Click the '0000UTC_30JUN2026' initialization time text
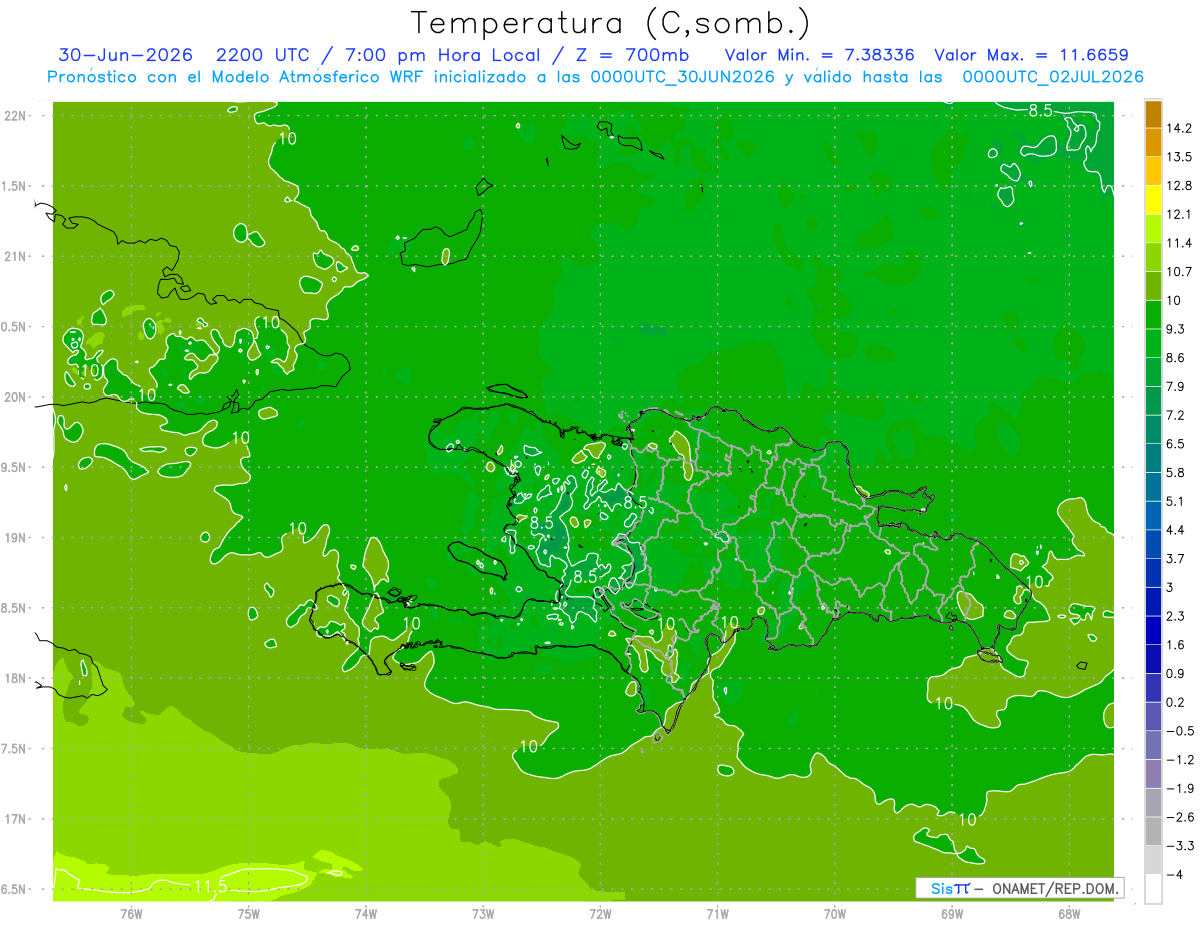Image resolution: width=1200 pixels, height=927 pixels. pos(683,77)
